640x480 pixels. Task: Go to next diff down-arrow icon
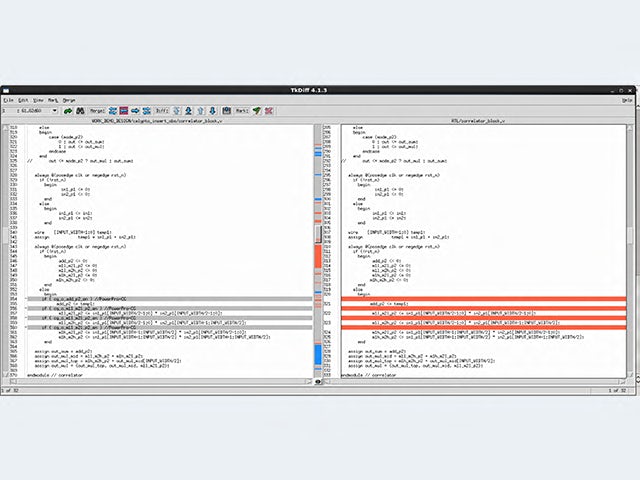pyautogui.click(x=212, y=111)
